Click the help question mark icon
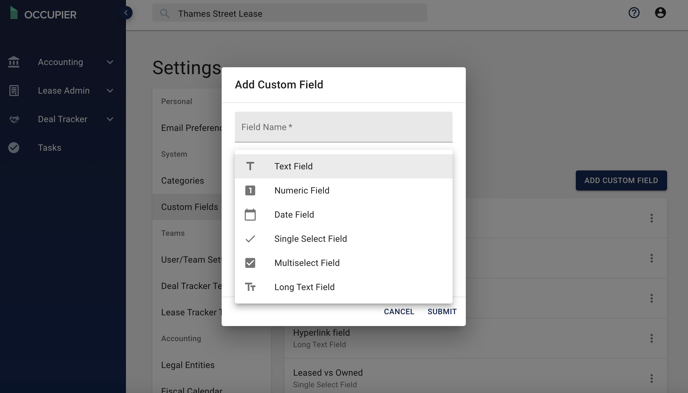Viewport: 688px width, 393px height. (634, 13)
